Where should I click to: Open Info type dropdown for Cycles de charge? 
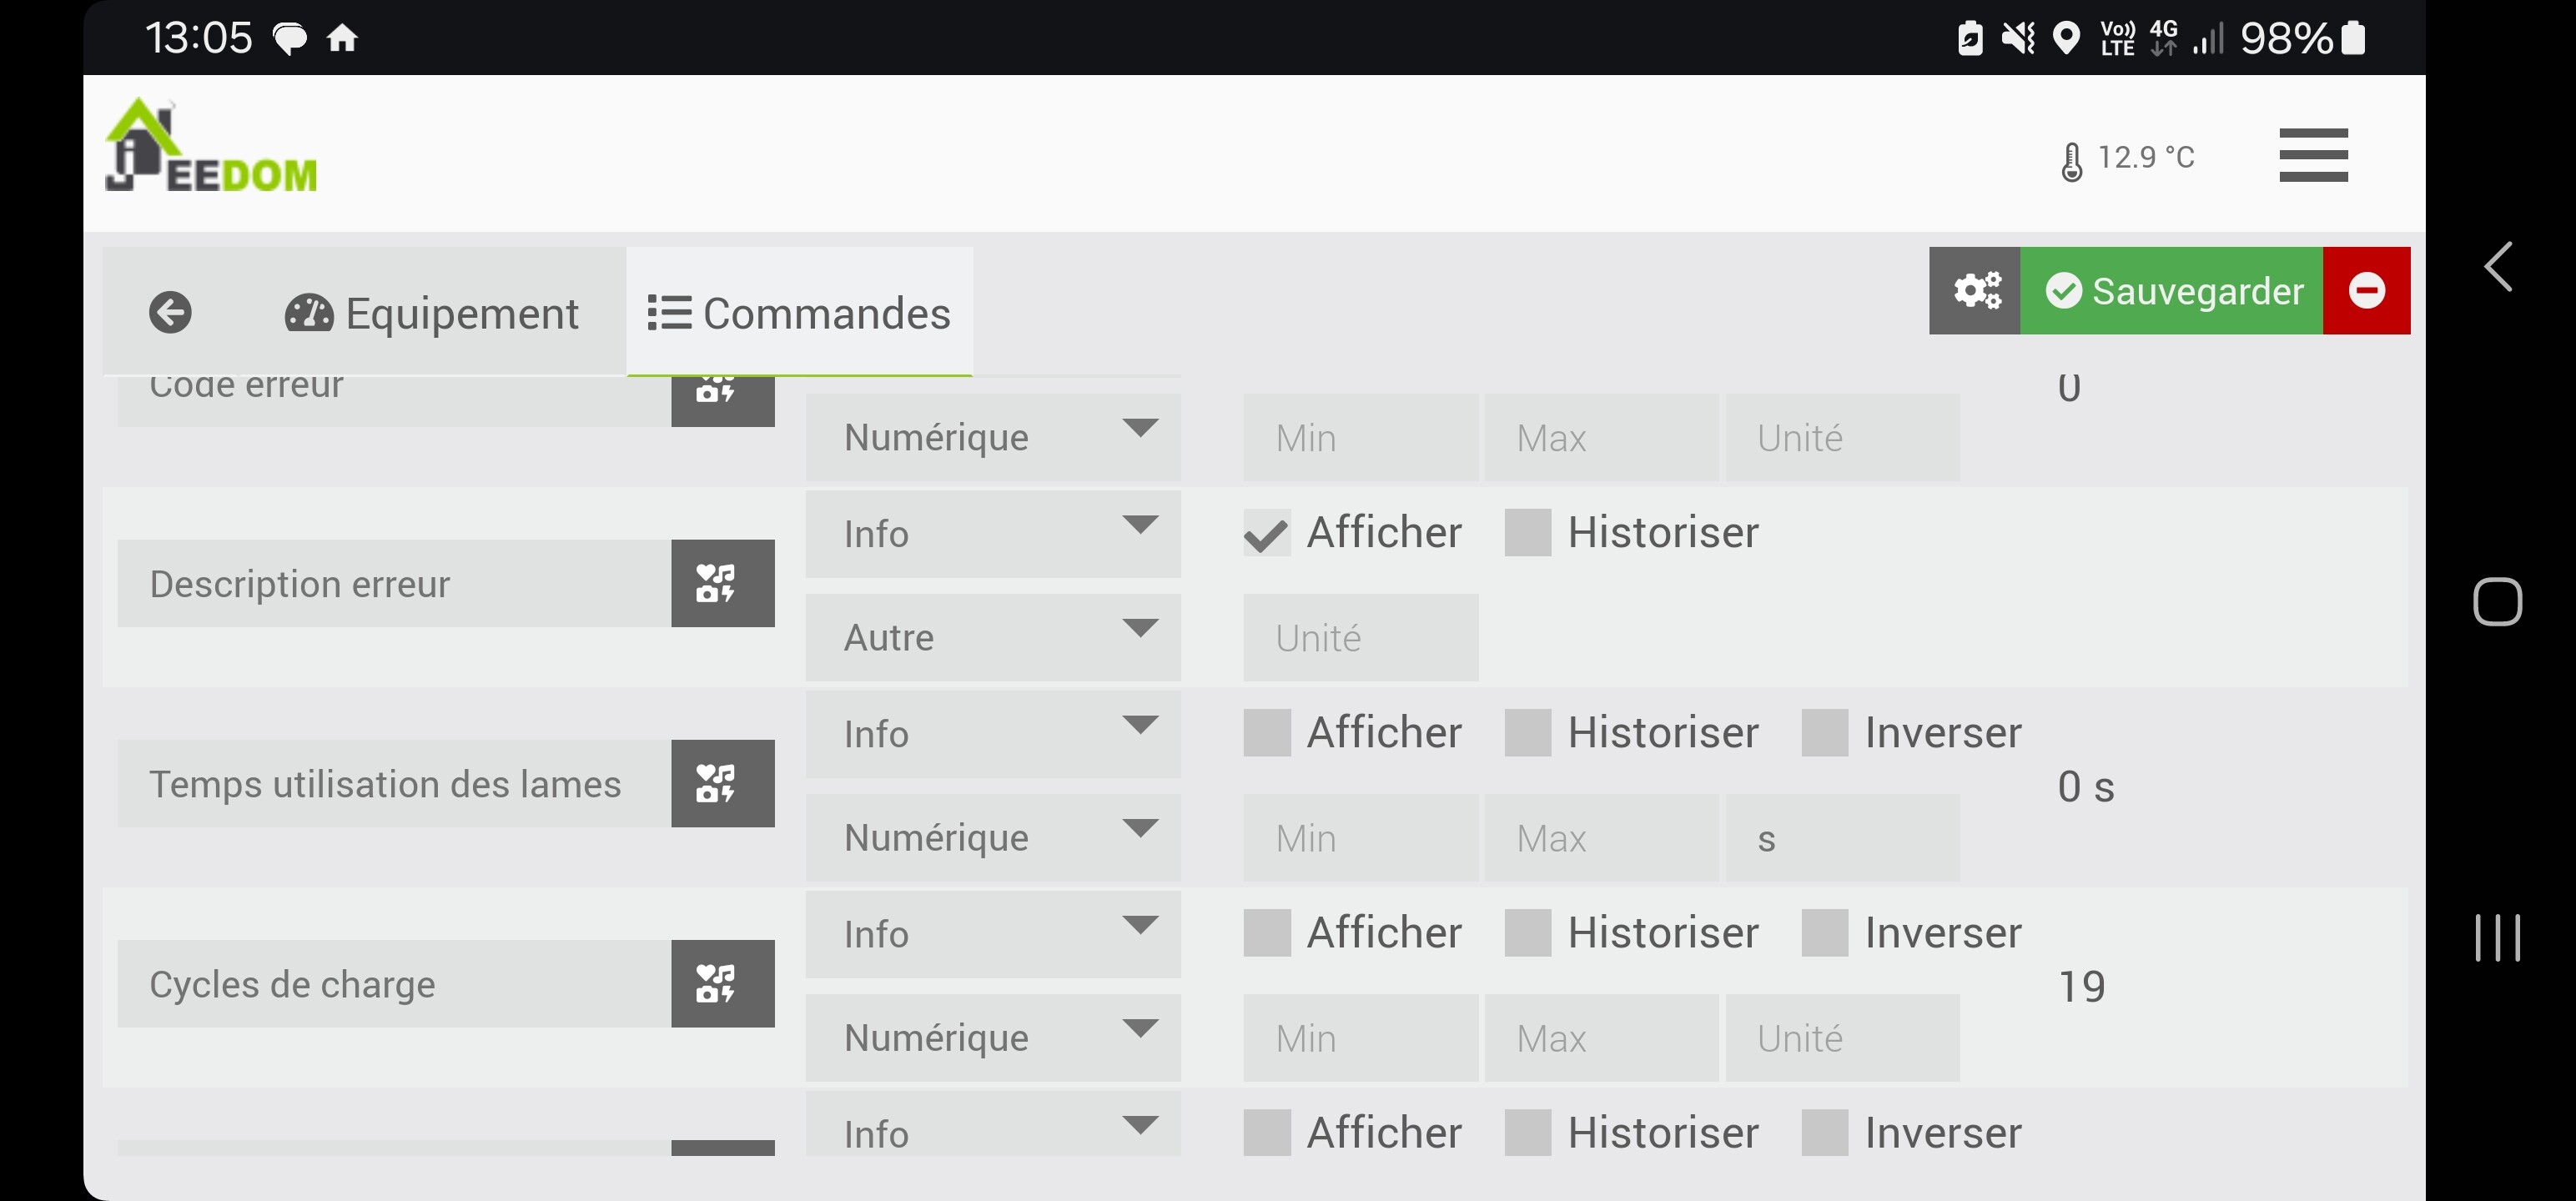coord(993,933)
